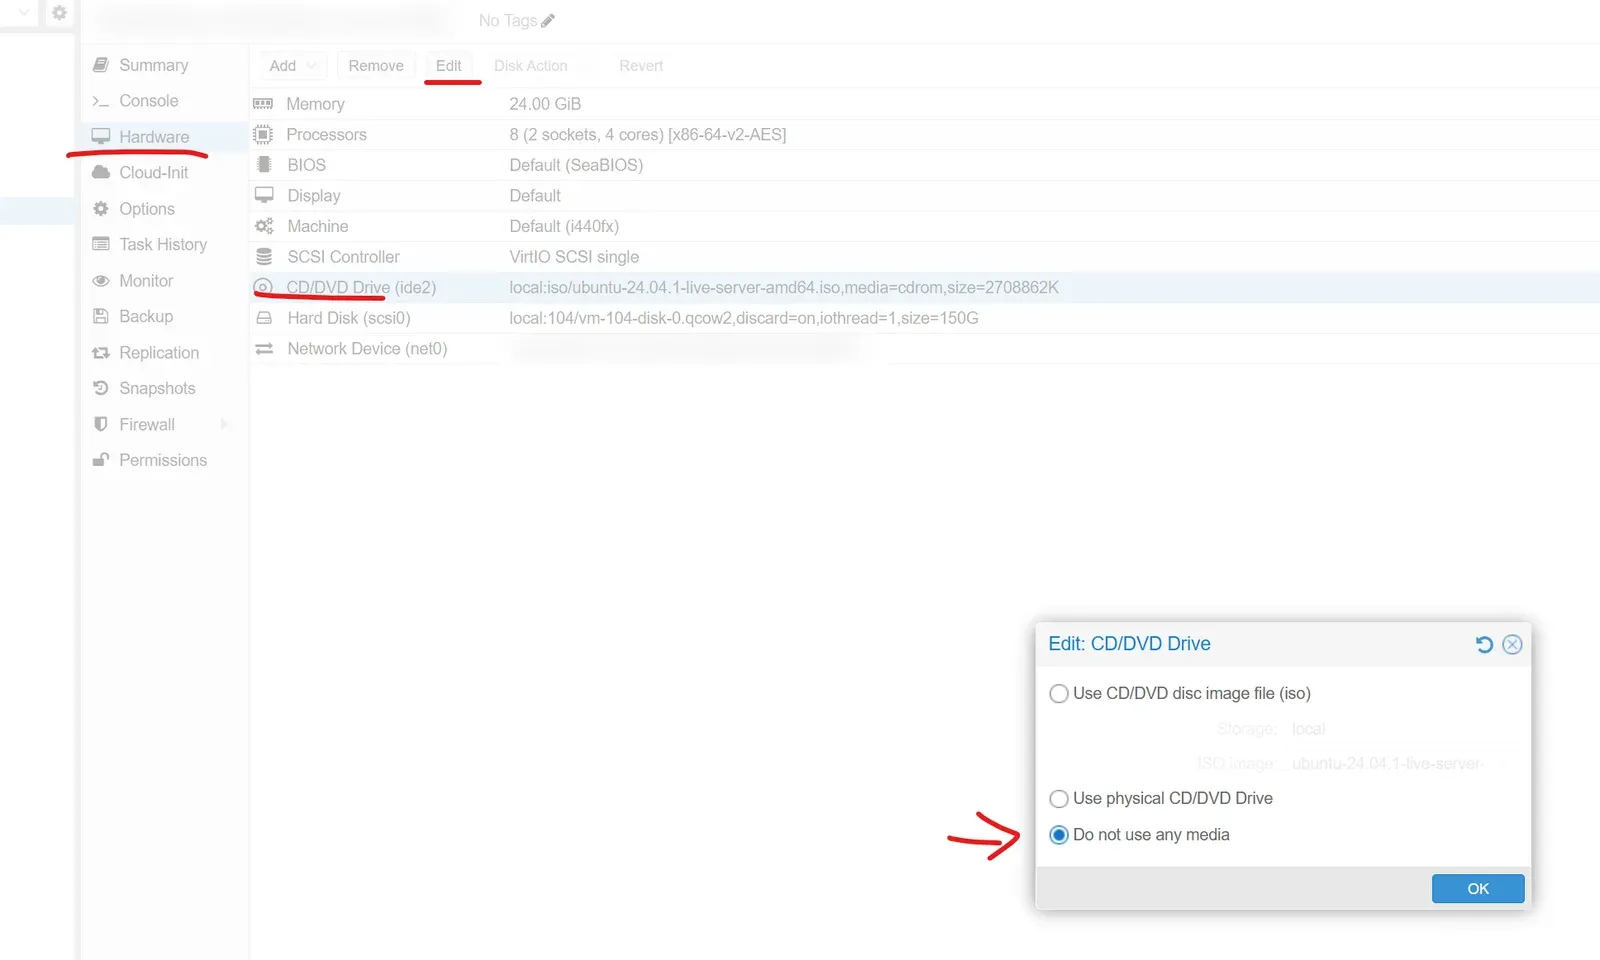Select 'Use physical CD/DVD Drive' option
Viewport: 1600px width, 960px height.
(x=1059, y=799)
